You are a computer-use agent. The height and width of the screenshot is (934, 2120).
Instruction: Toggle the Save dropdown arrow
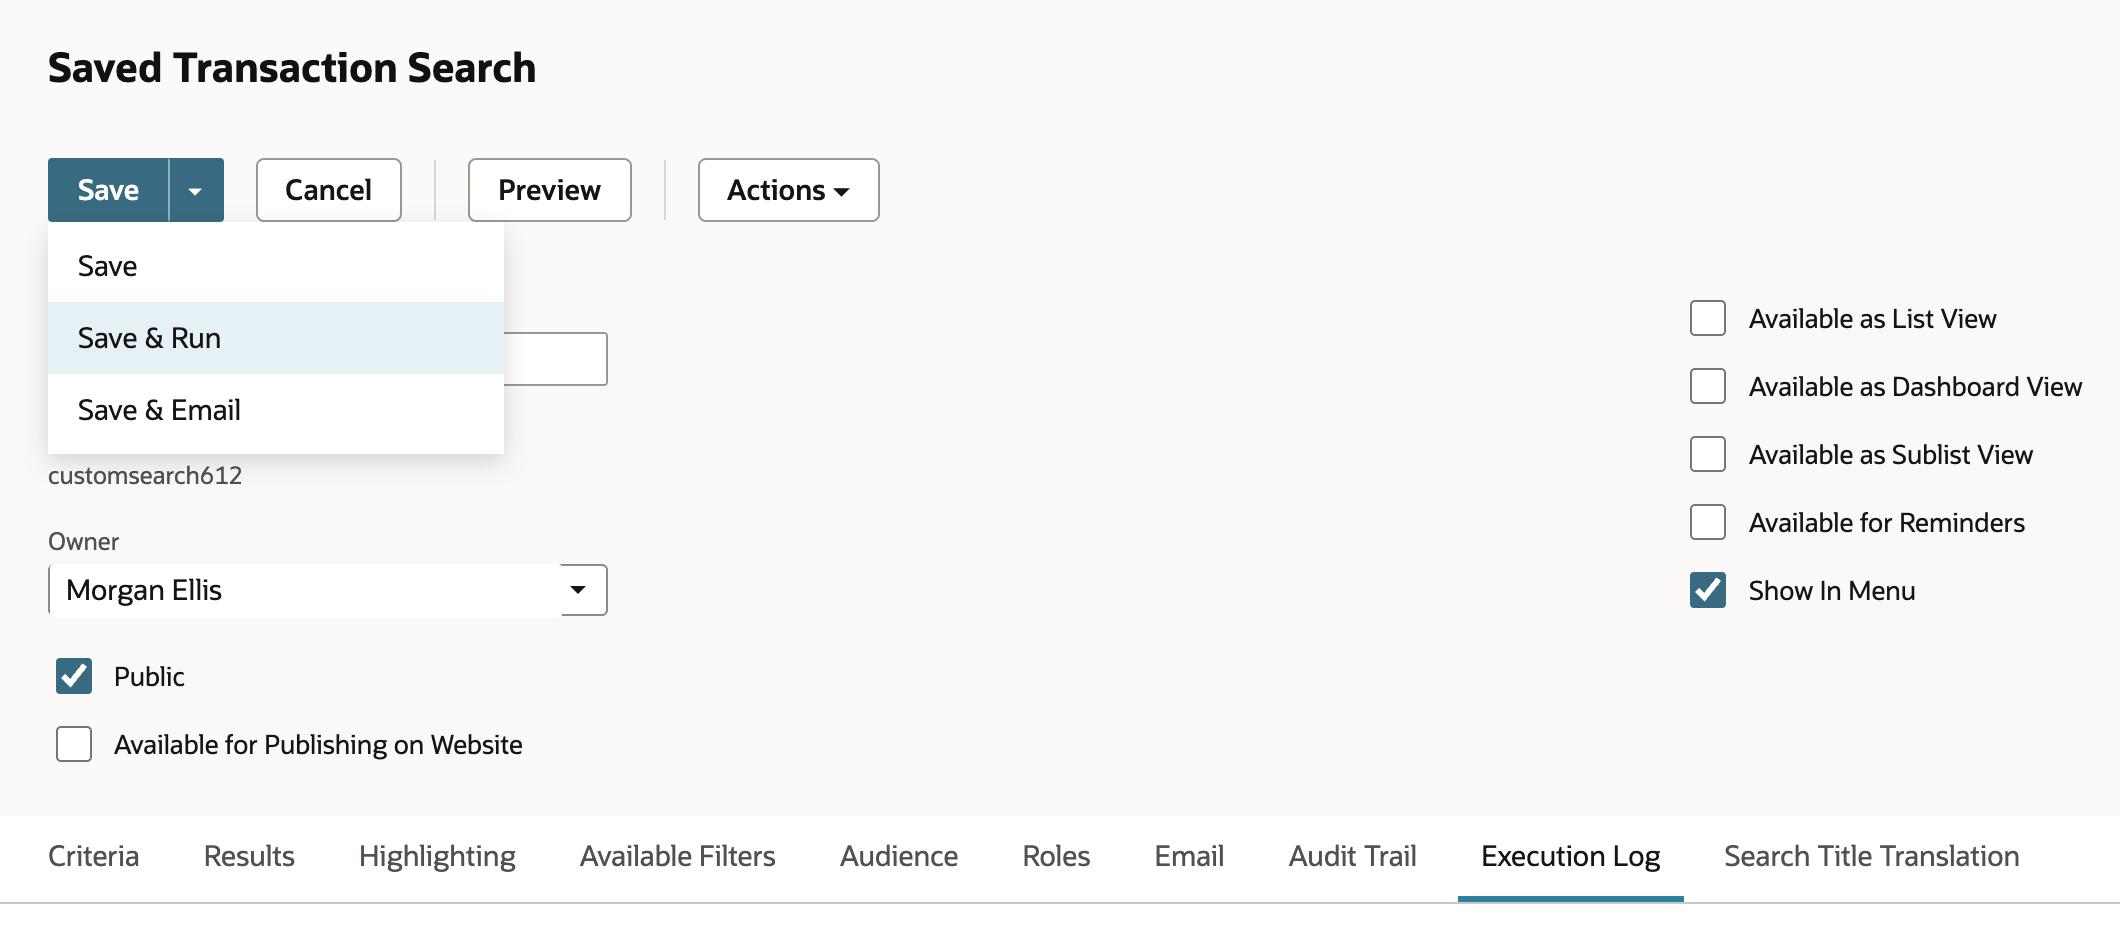[x=196, y=190]
